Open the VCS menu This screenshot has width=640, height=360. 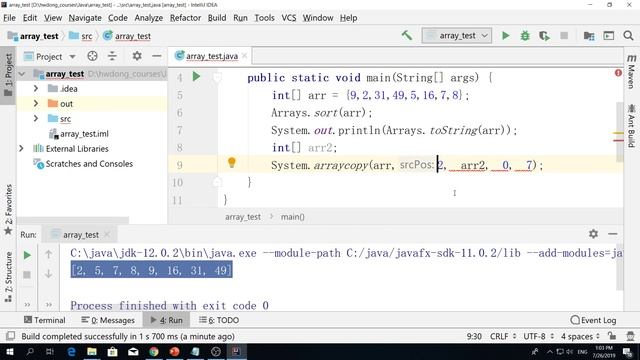[289, 18]
